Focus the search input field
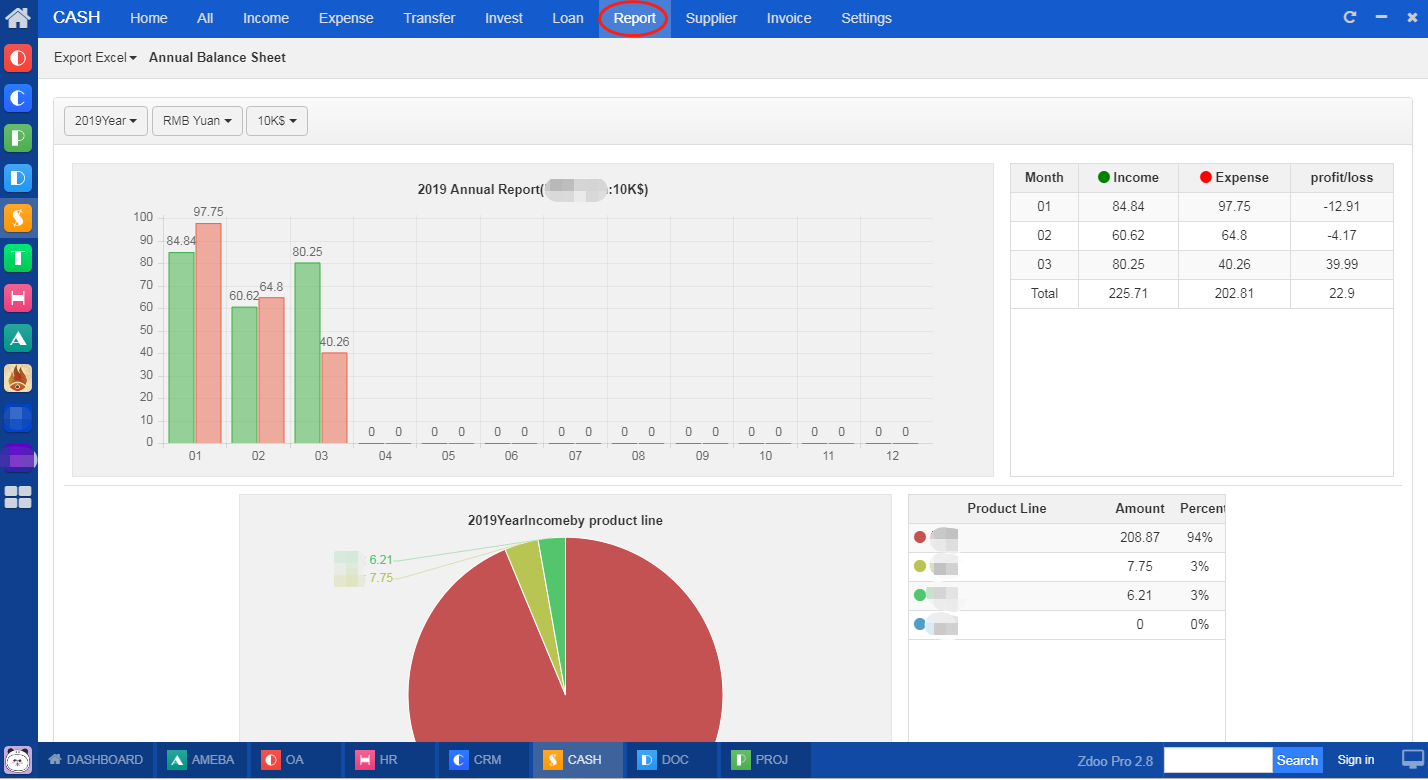1428x780 pixels. point(1218,760)
